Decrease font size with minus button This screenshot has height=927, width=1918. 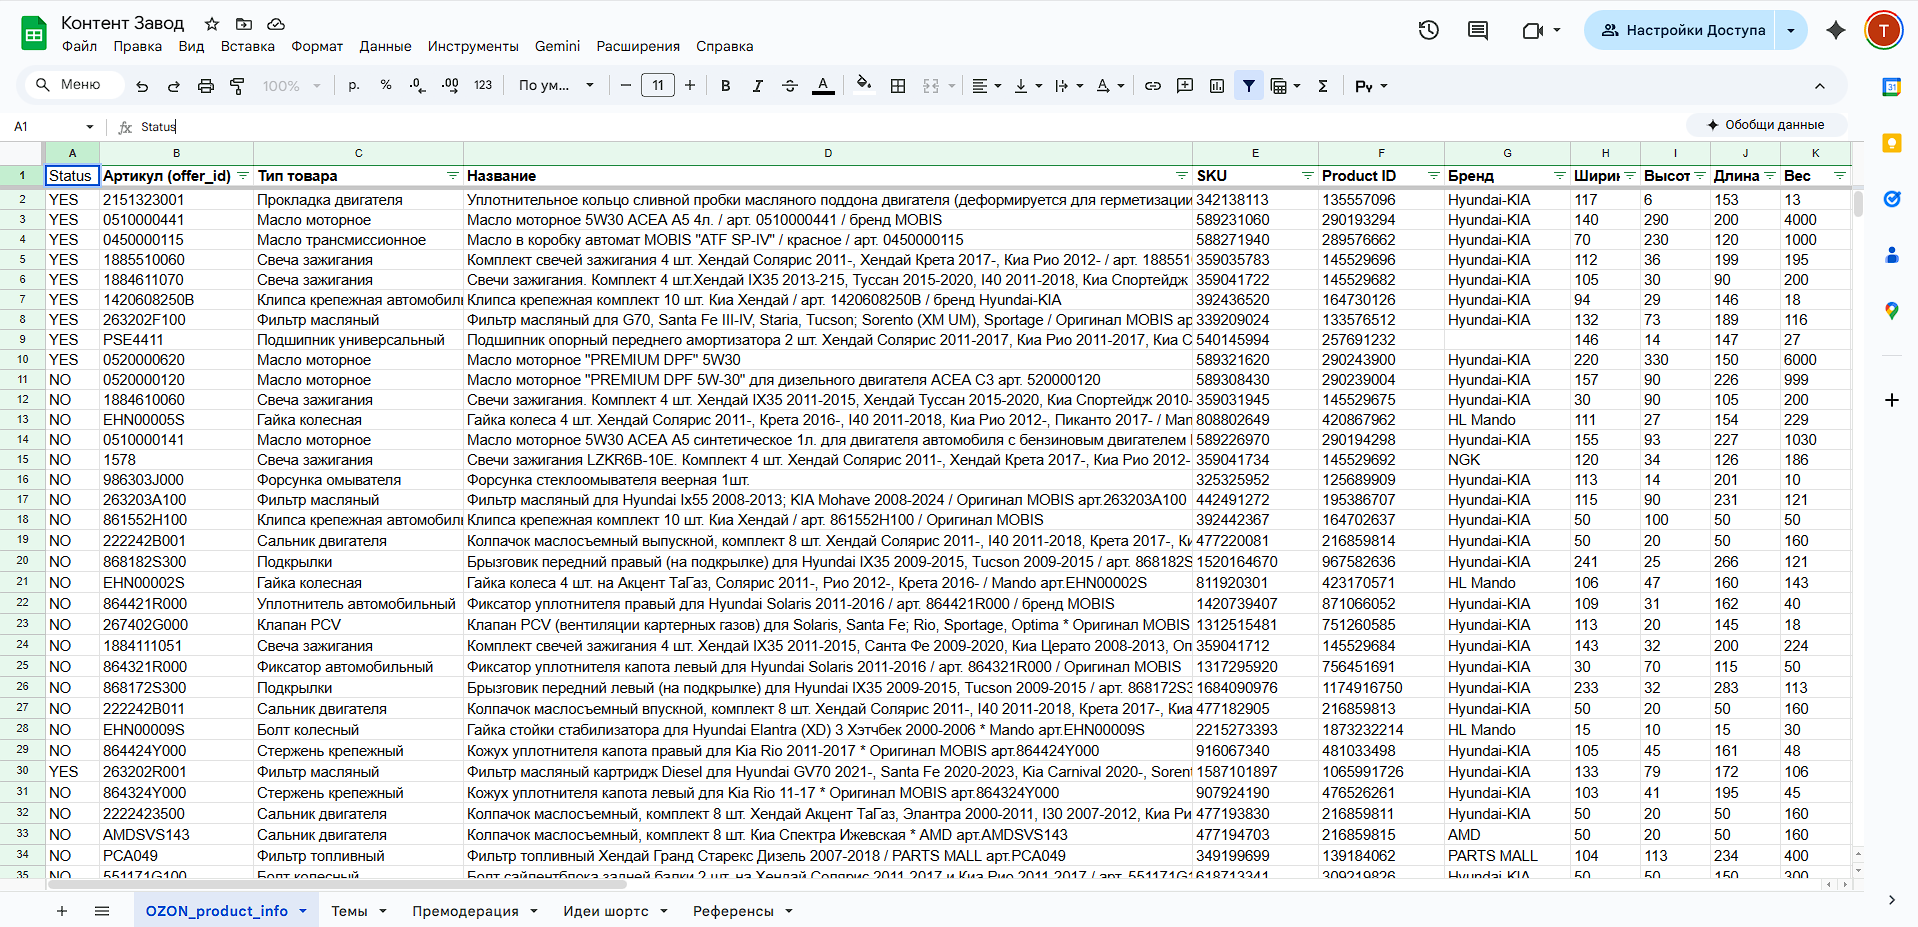point(626,86)
